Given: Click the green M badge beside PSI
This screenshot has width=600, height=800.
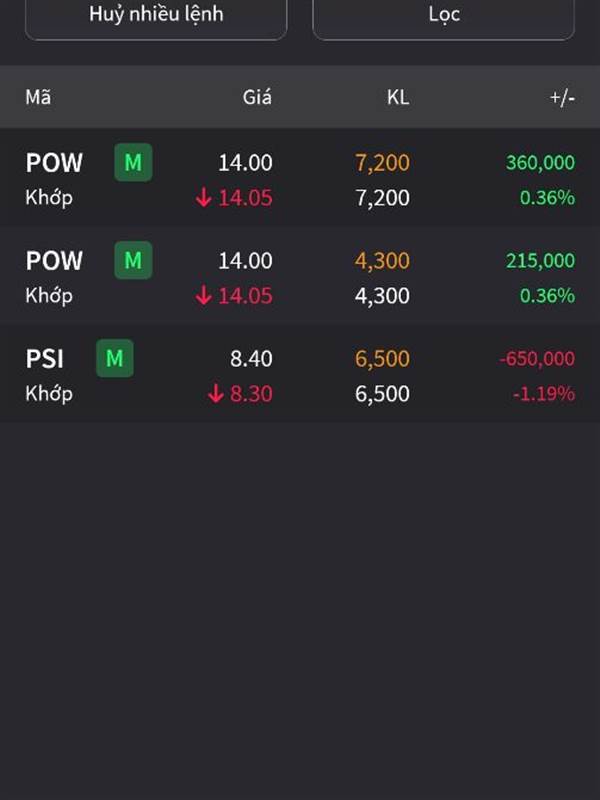Looking at the screenshot, I should pos(115,358).
